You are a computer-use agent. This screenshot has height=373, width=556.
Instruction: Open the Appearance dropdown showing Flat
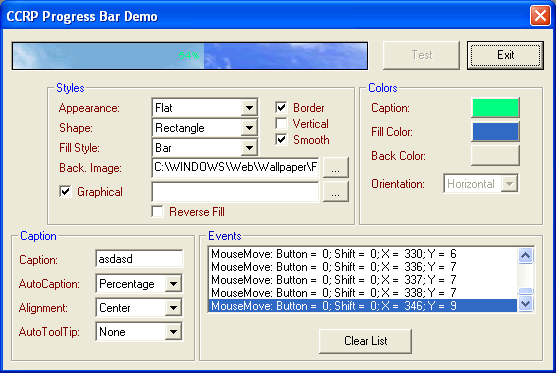(249, 108)
